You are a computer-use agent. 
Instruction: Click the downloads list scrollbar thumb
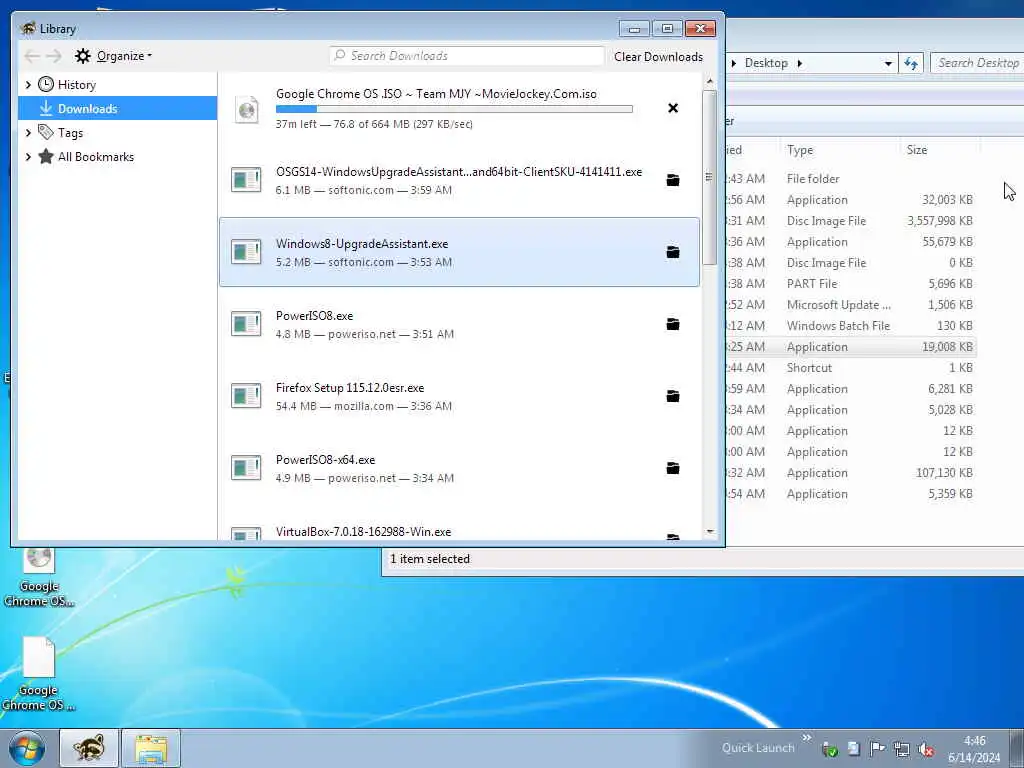tap(709, 177)
